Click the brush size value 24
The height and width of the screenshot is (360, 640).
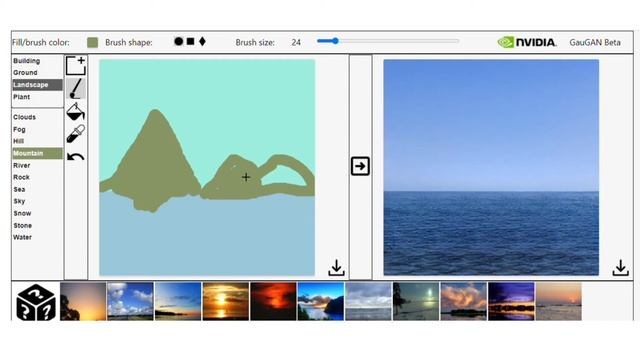tap(296, 42)
